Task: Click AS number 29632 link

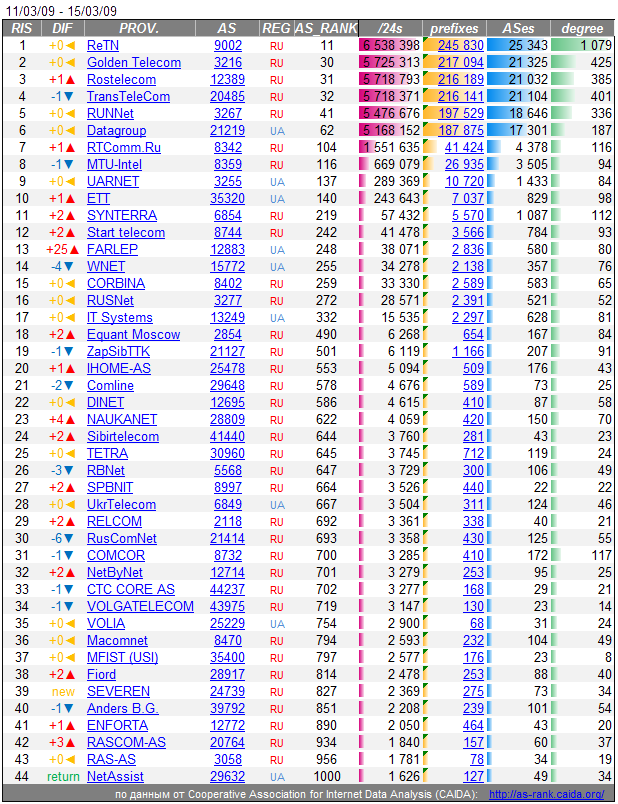Action: (x=228, y=776)
